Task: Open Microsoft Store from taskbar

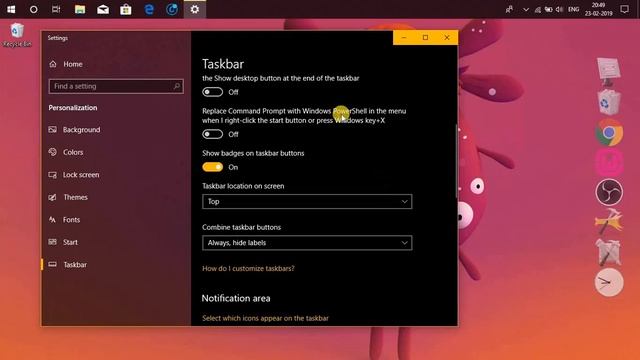Action: [126, 9]
